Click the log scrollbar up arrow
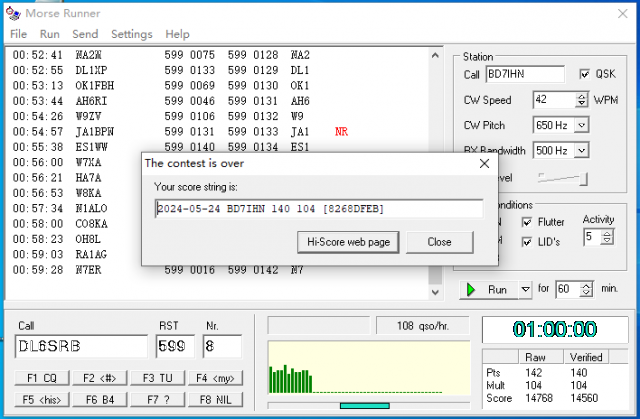640x419 pixels. 435,55
